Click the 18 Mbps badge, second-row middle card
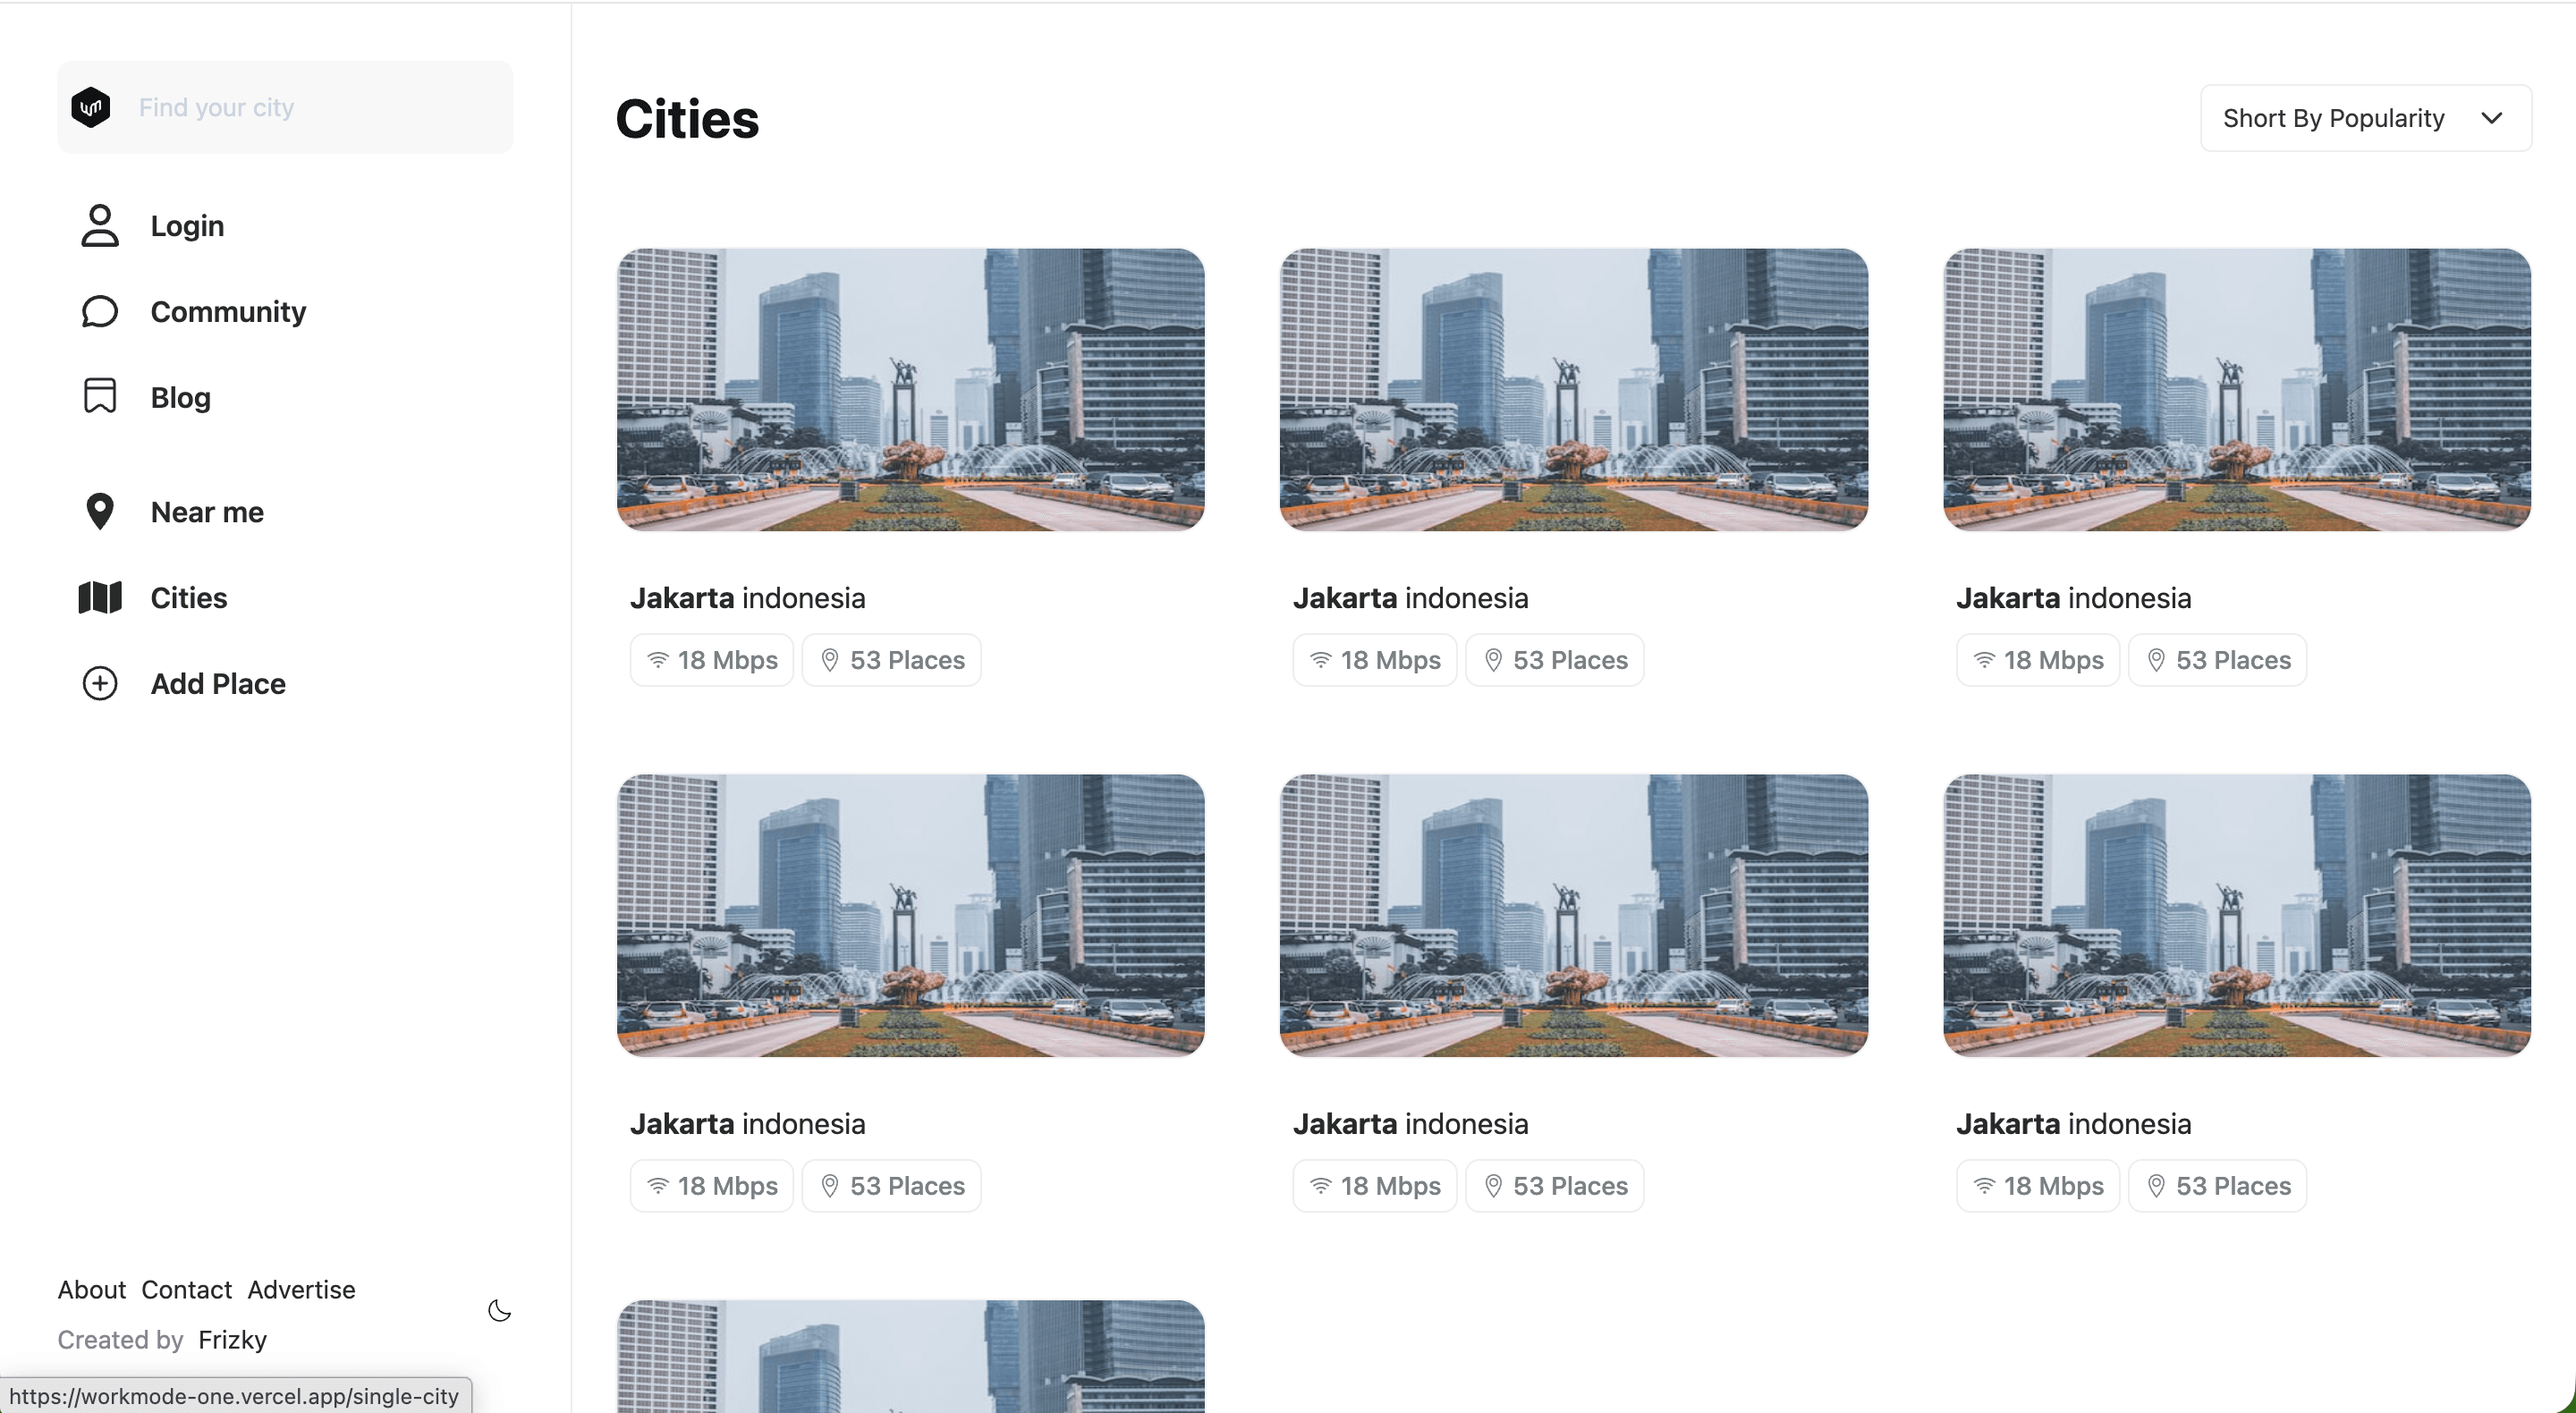This screenshot has width=2576, height=1413. 1374,1186
